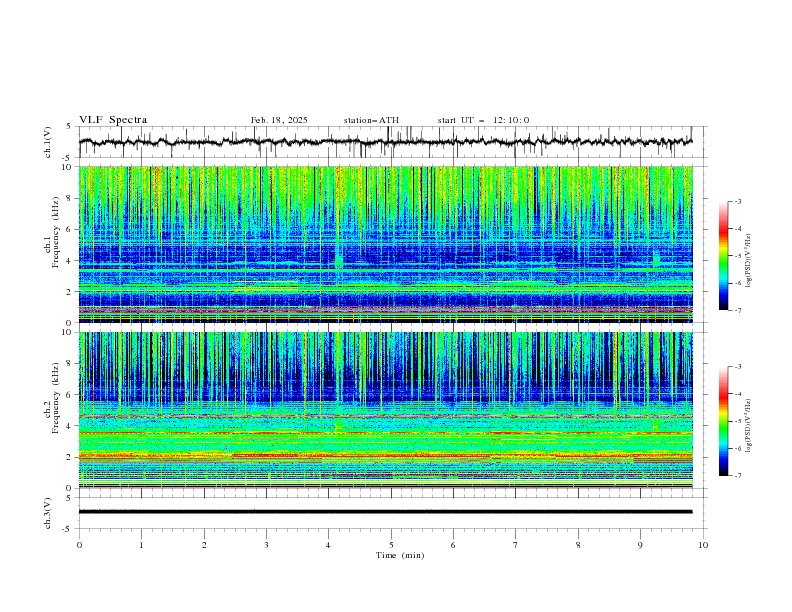Click time axis tick label "7"
Image resolution: width=792 pixels, height=612 pixels.
(516, 545)
